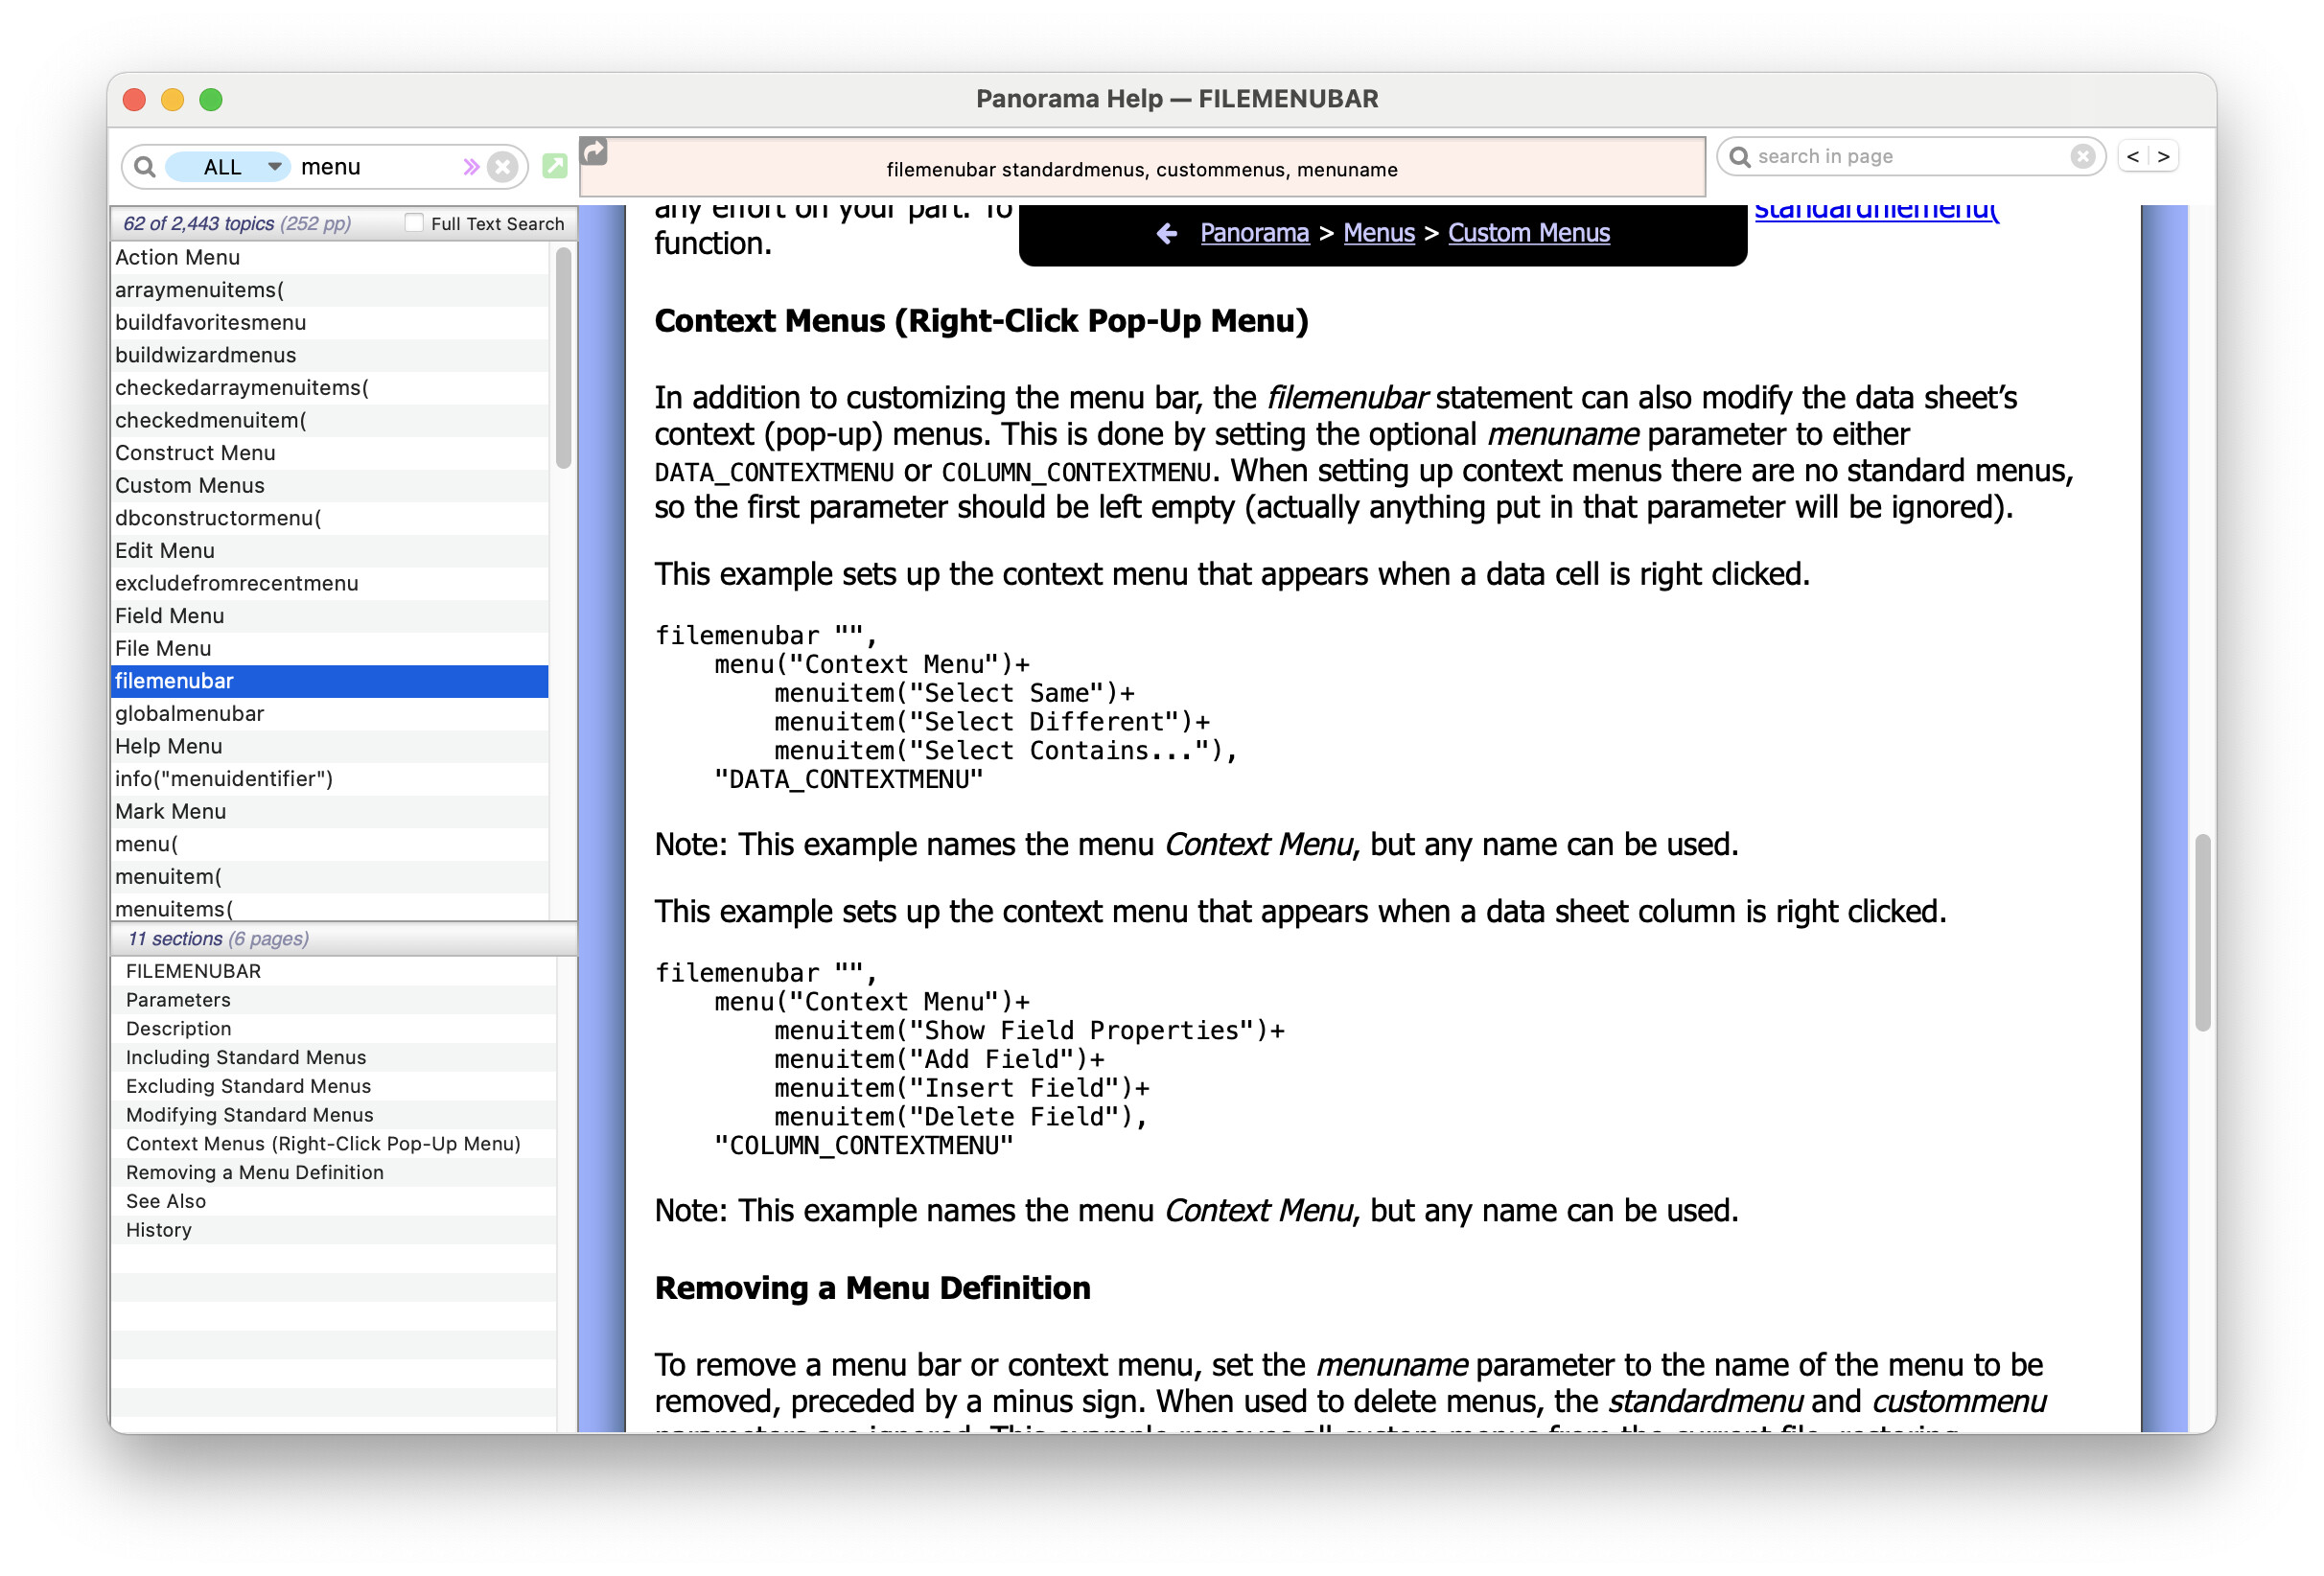Screen dimensions: 2324x1576
Task: Go to next in-page search match
Action: click(x=2163, y=157)
